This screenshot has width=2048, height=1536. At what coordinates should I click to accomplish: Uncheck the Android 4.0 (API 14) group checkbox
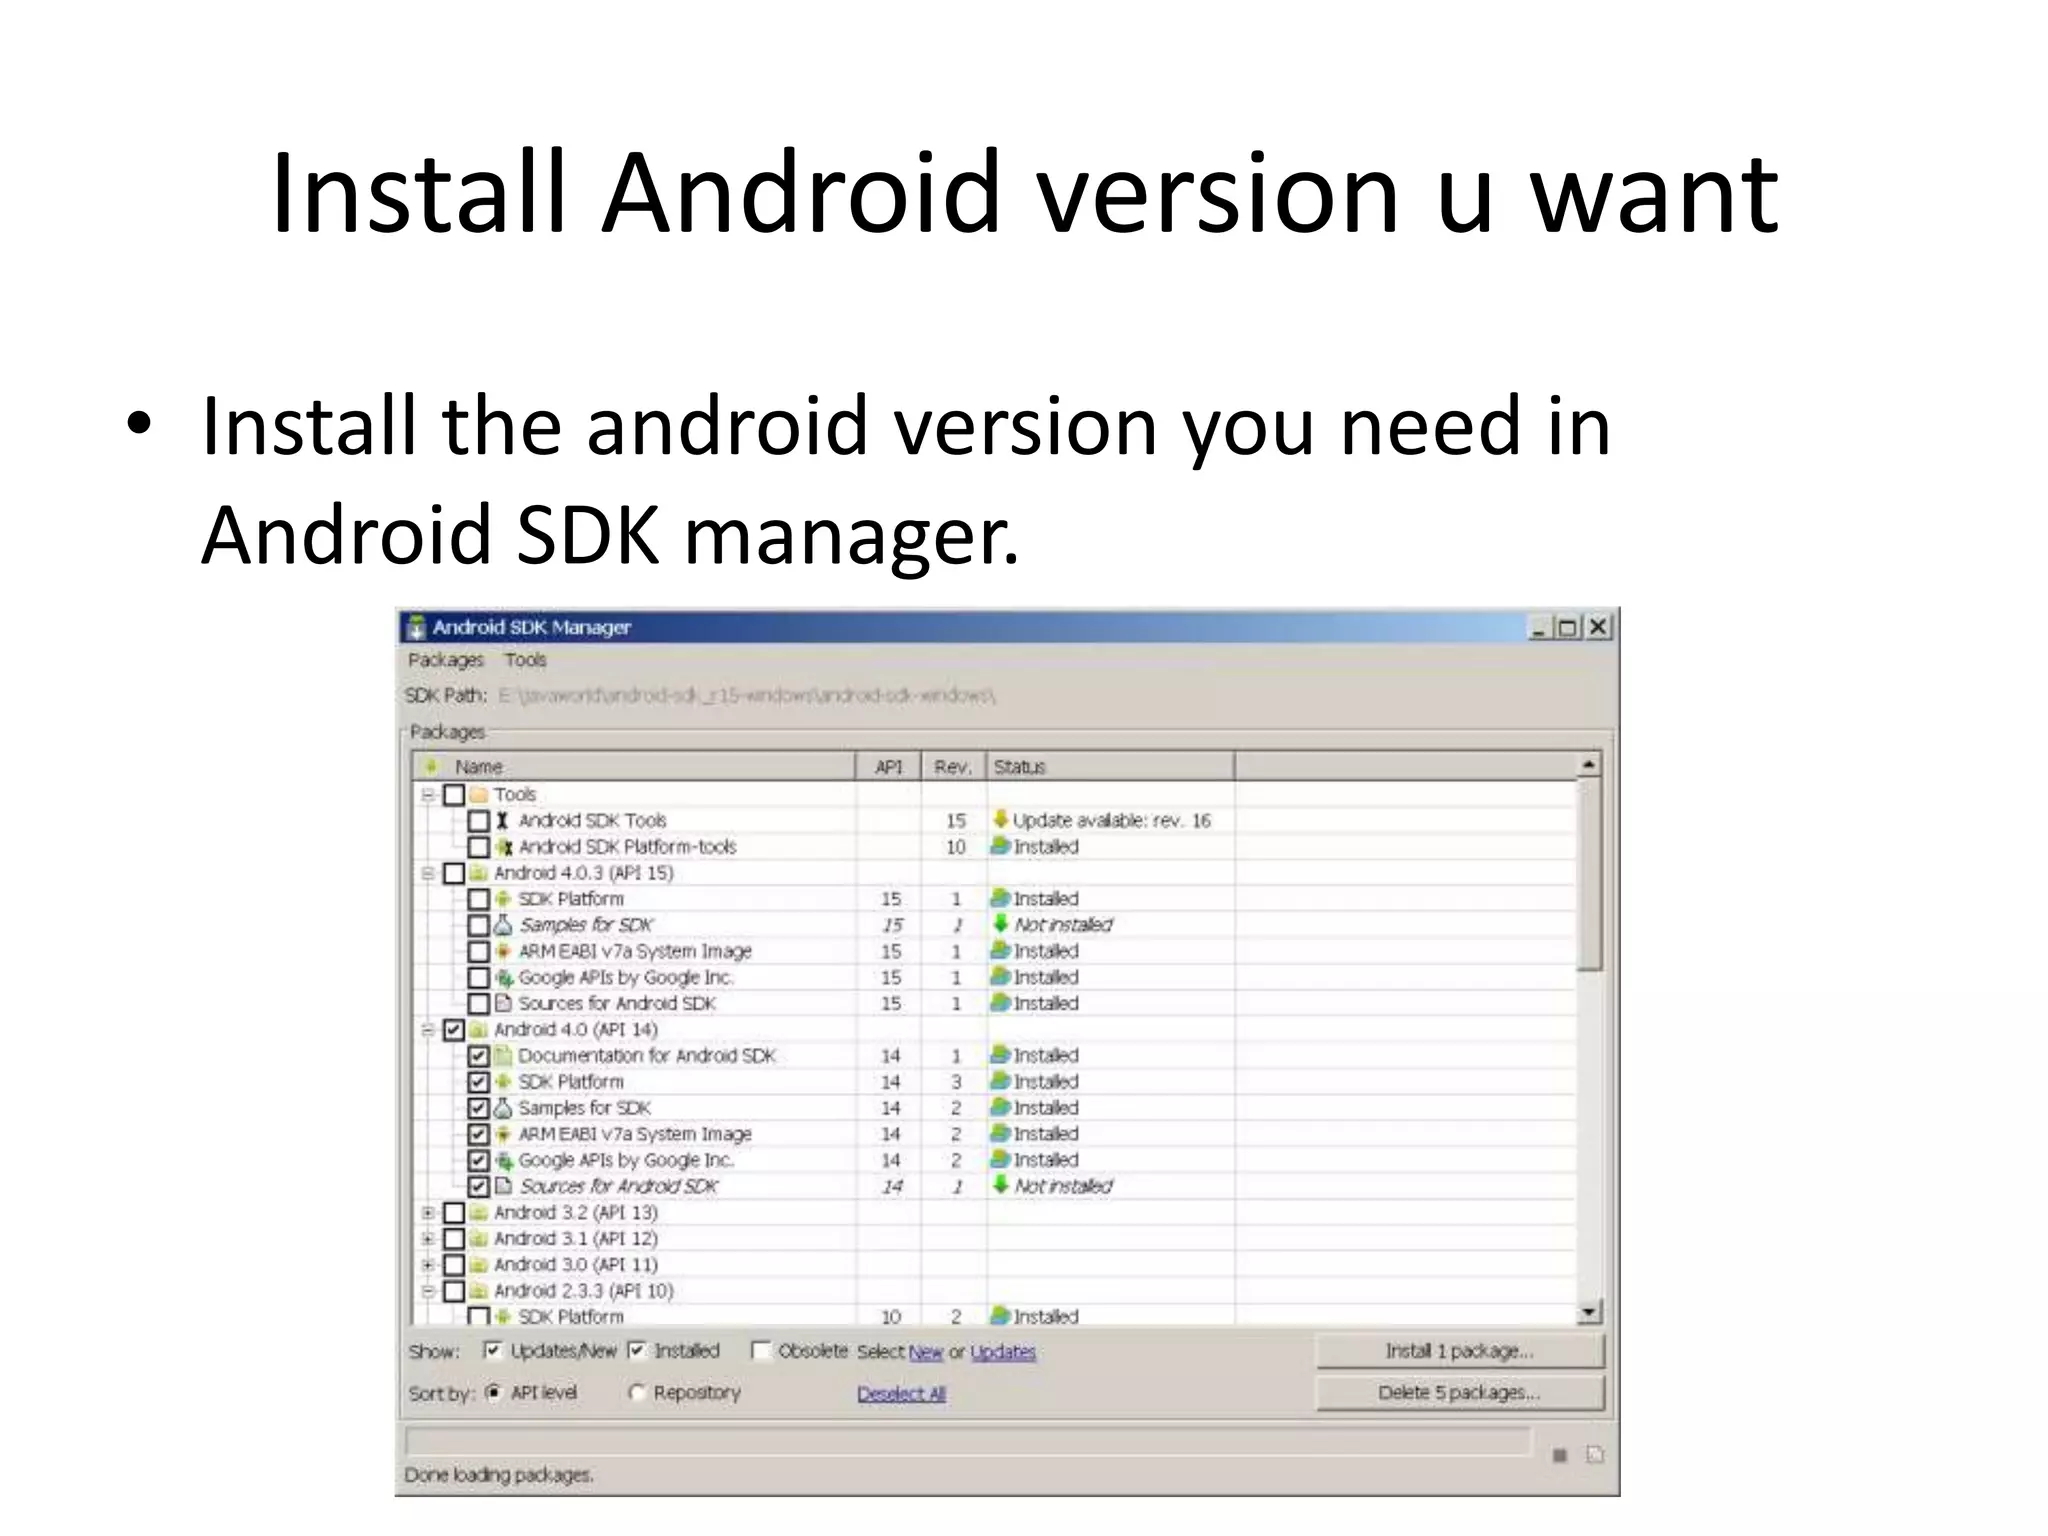click(454, 1029)
